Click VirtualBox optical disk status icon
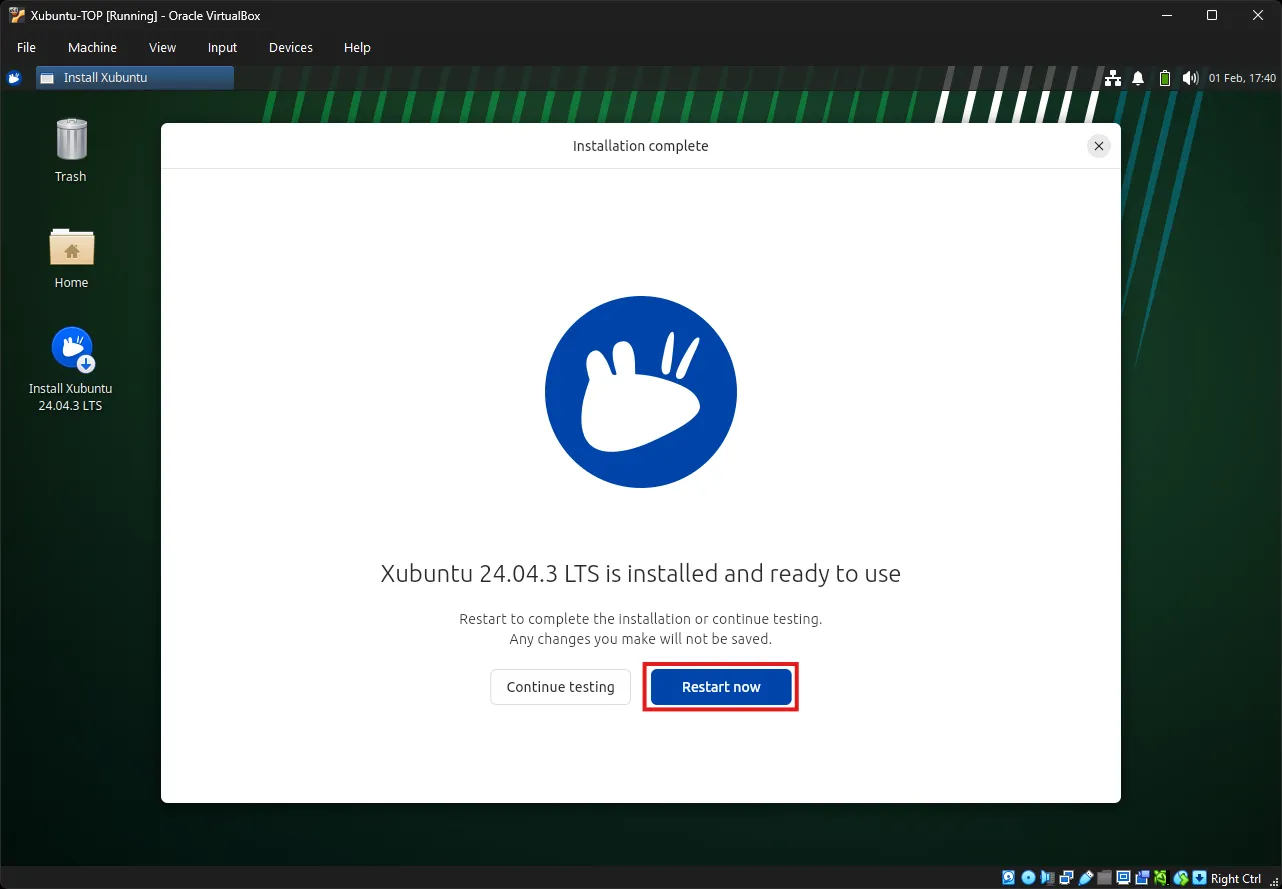The image size is (1282, 889). click(1028, 878)
